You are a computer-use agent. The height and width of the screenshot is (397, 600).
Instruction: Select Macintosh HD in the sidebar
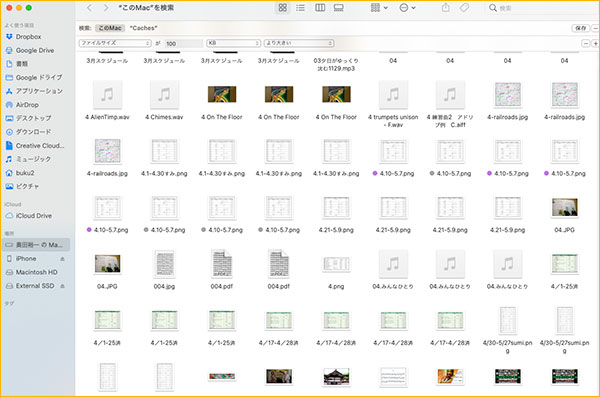36,272
